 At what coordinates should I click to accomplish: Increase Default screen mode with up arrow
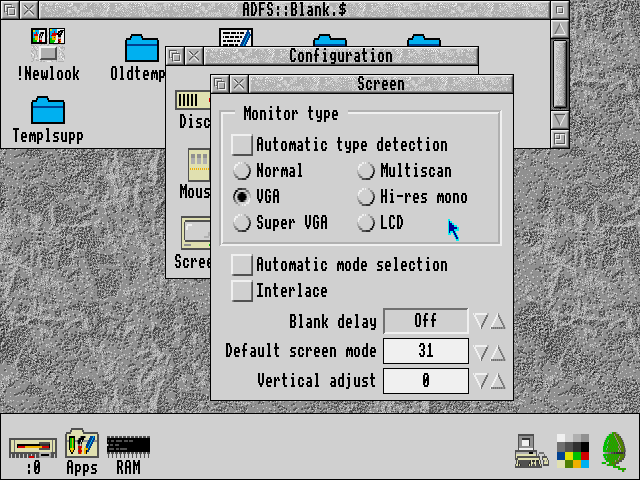pyautogui.click(x=498, y=351)
